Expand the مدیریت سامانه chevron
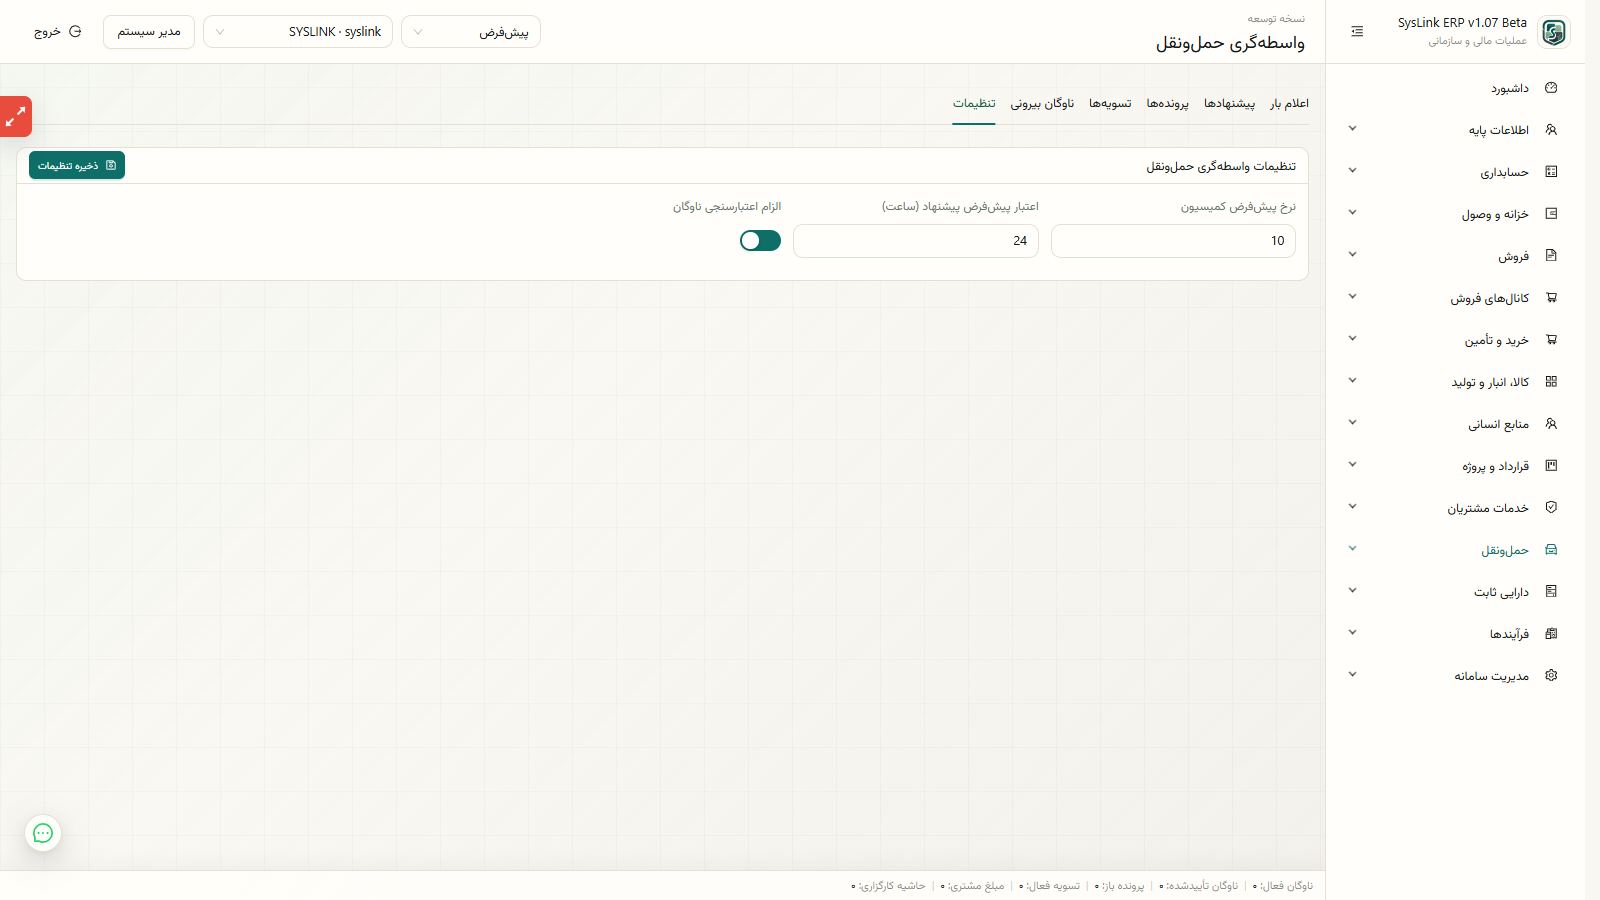The width and height of the screenshot is (1600, 900). [1352, 675]
